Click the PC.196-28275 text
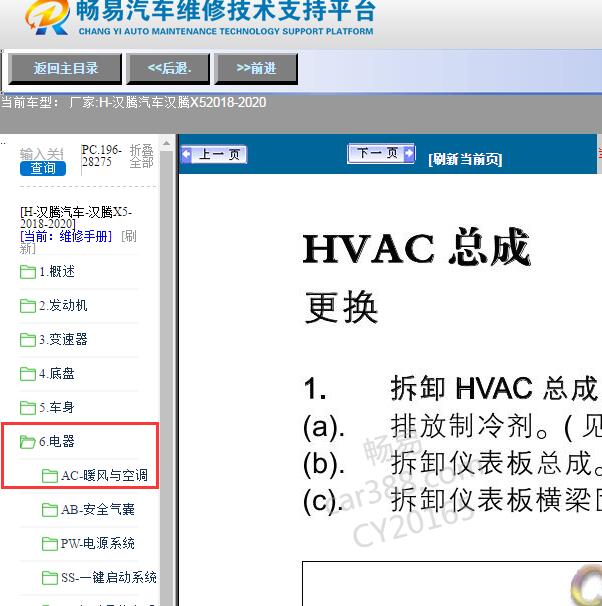The image size is (602, 606). 101,156
